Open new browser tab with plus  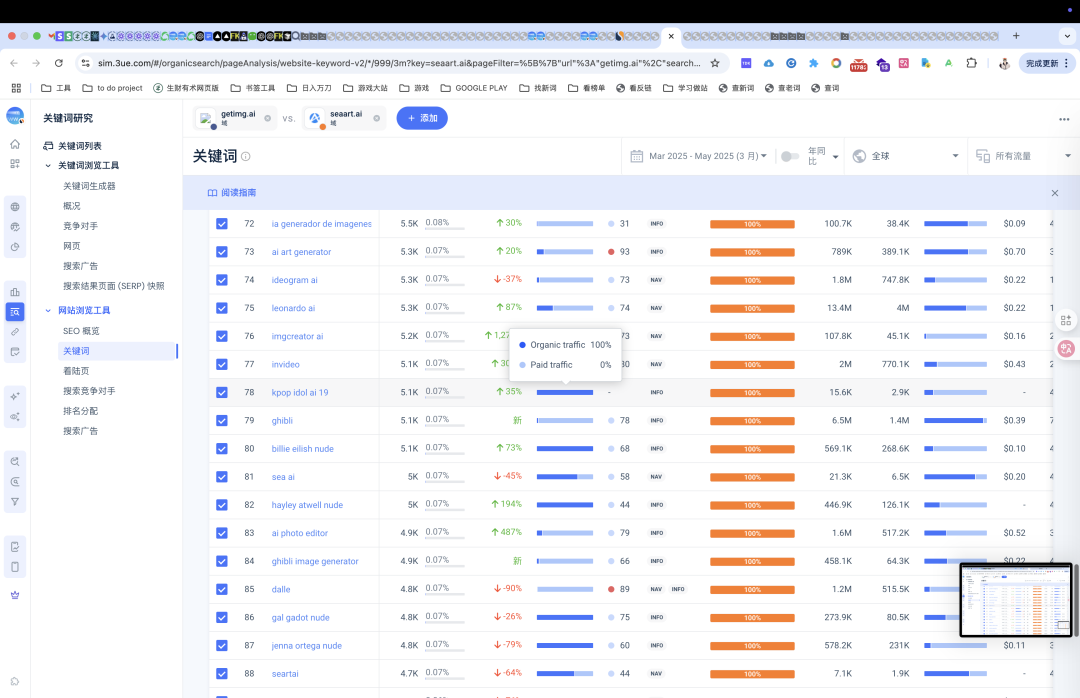coord(1016,36)
